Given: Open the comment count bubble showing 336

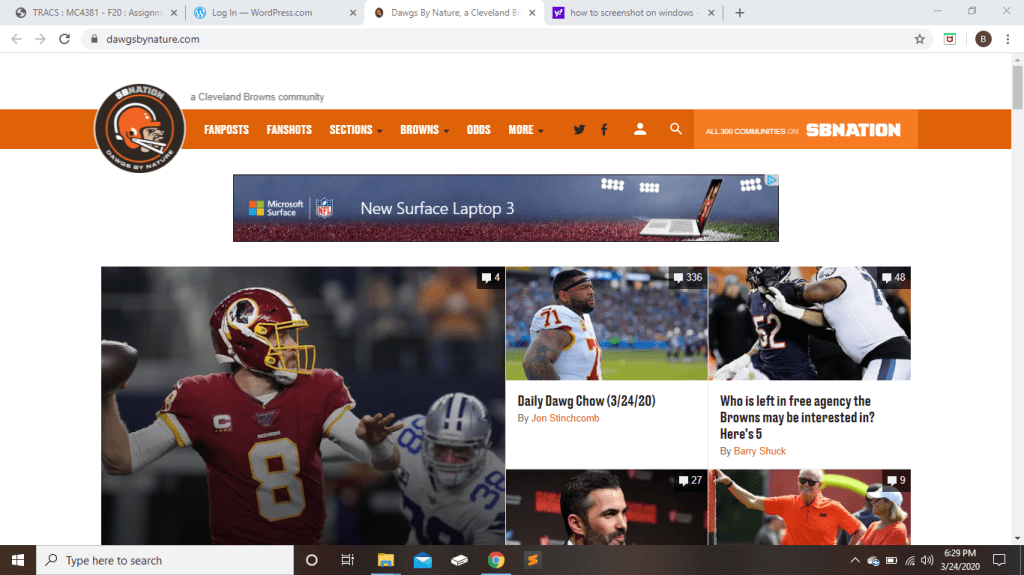Looking at the screenshot, I should (x=687, y=277).
